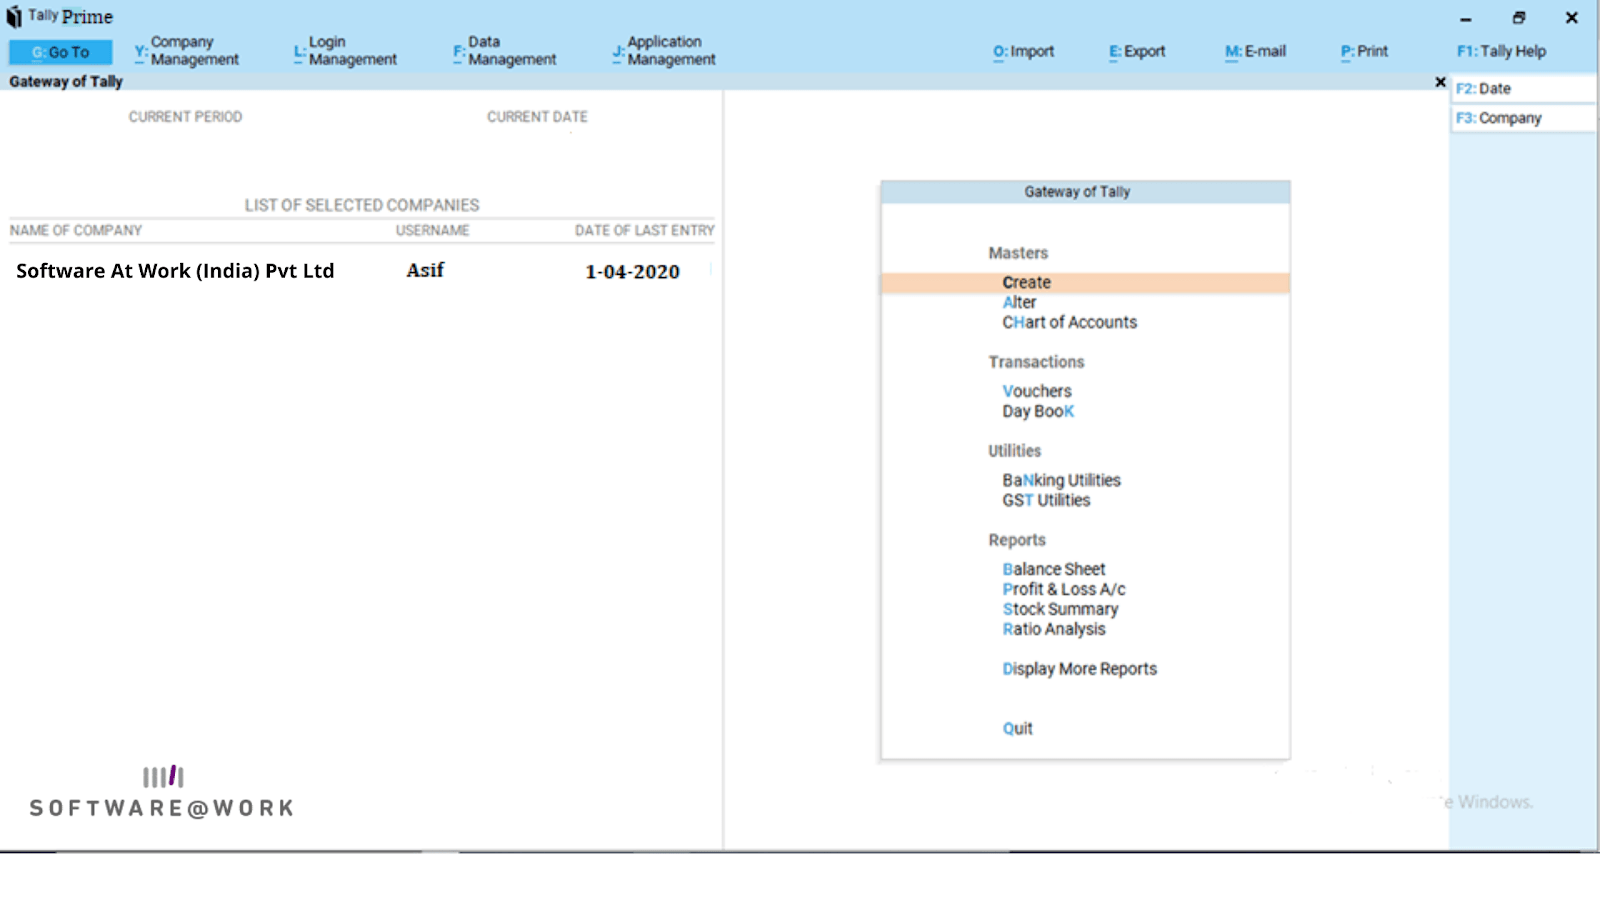The height and width of the screenshot is (900, 1600).
Task: Click the username Asif
Action: click(x=425, y=270)
